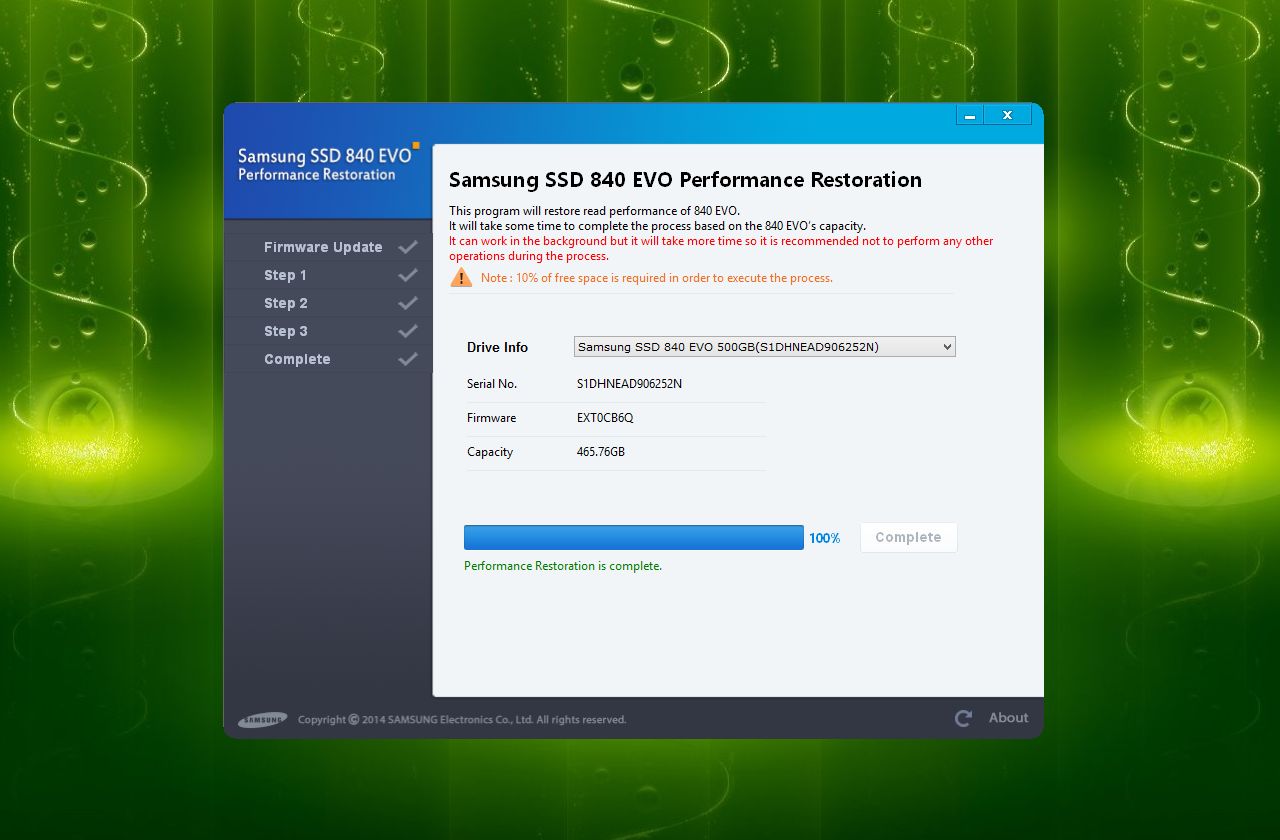Open the About link

[1008, 718]
